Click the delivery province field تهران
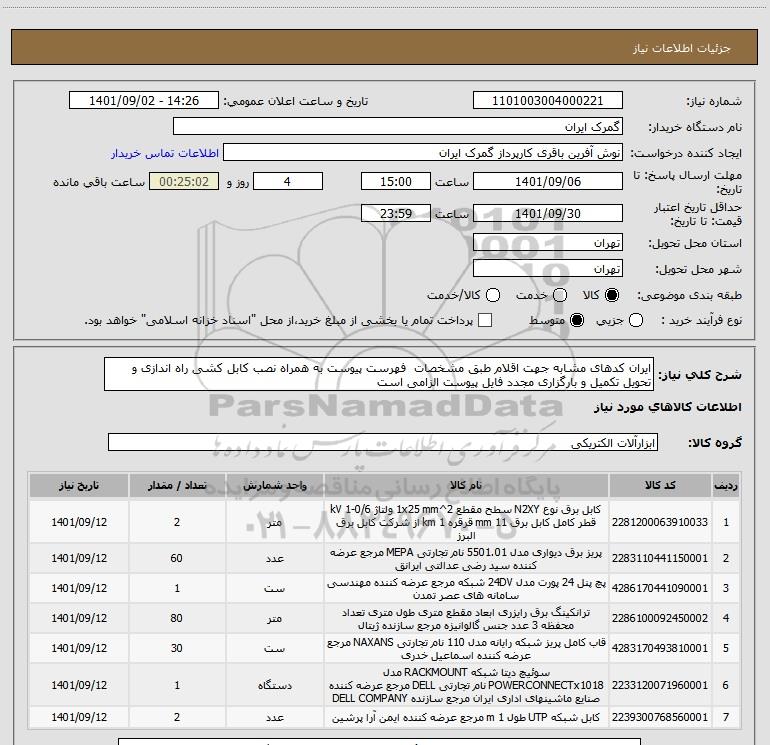Screen dimensions: 770x745 [x=548, y=243]
